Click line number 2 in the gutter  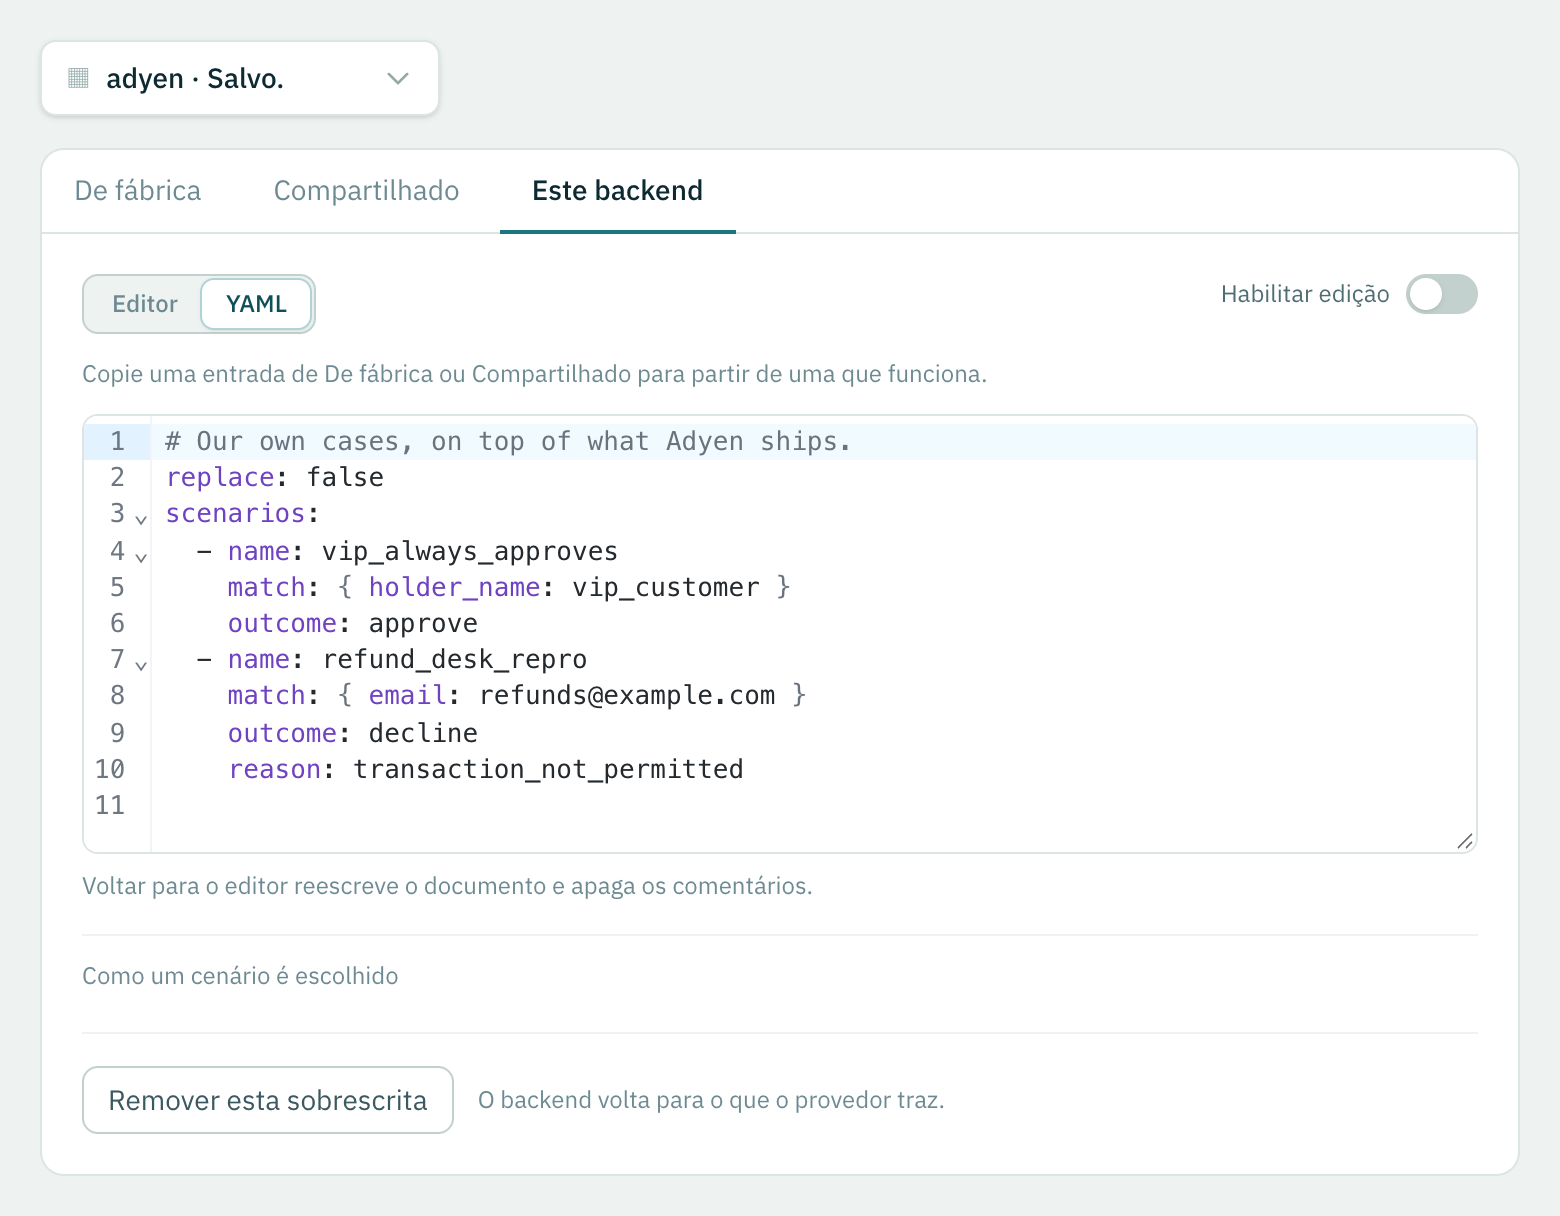117,478
